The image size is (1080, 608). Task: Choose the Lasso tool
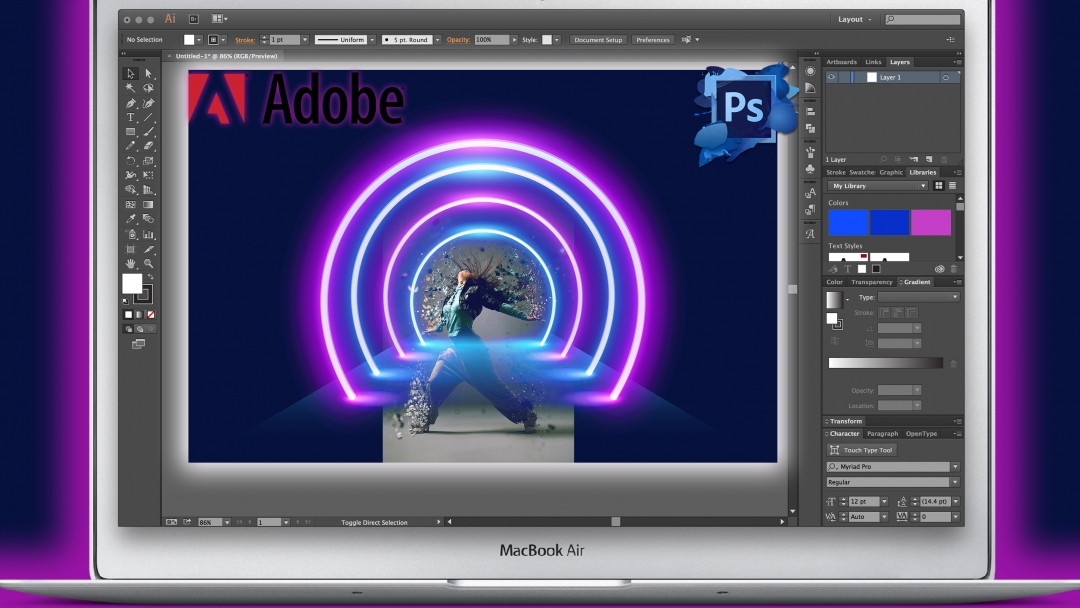point(148,88)
